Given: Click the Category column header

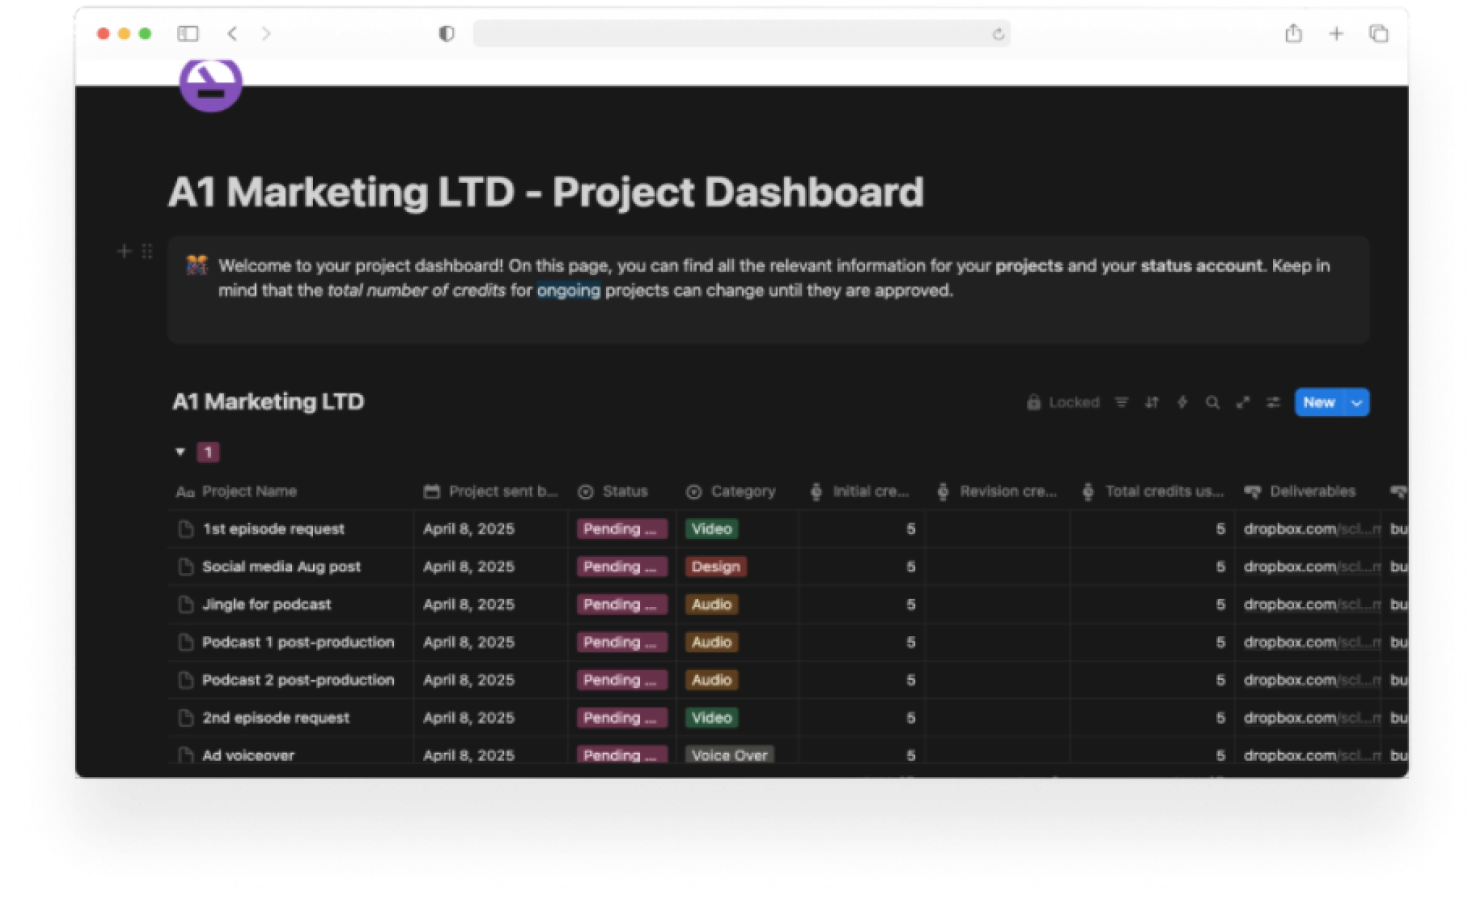Looking at the screenshot, I should coord(731,491).
